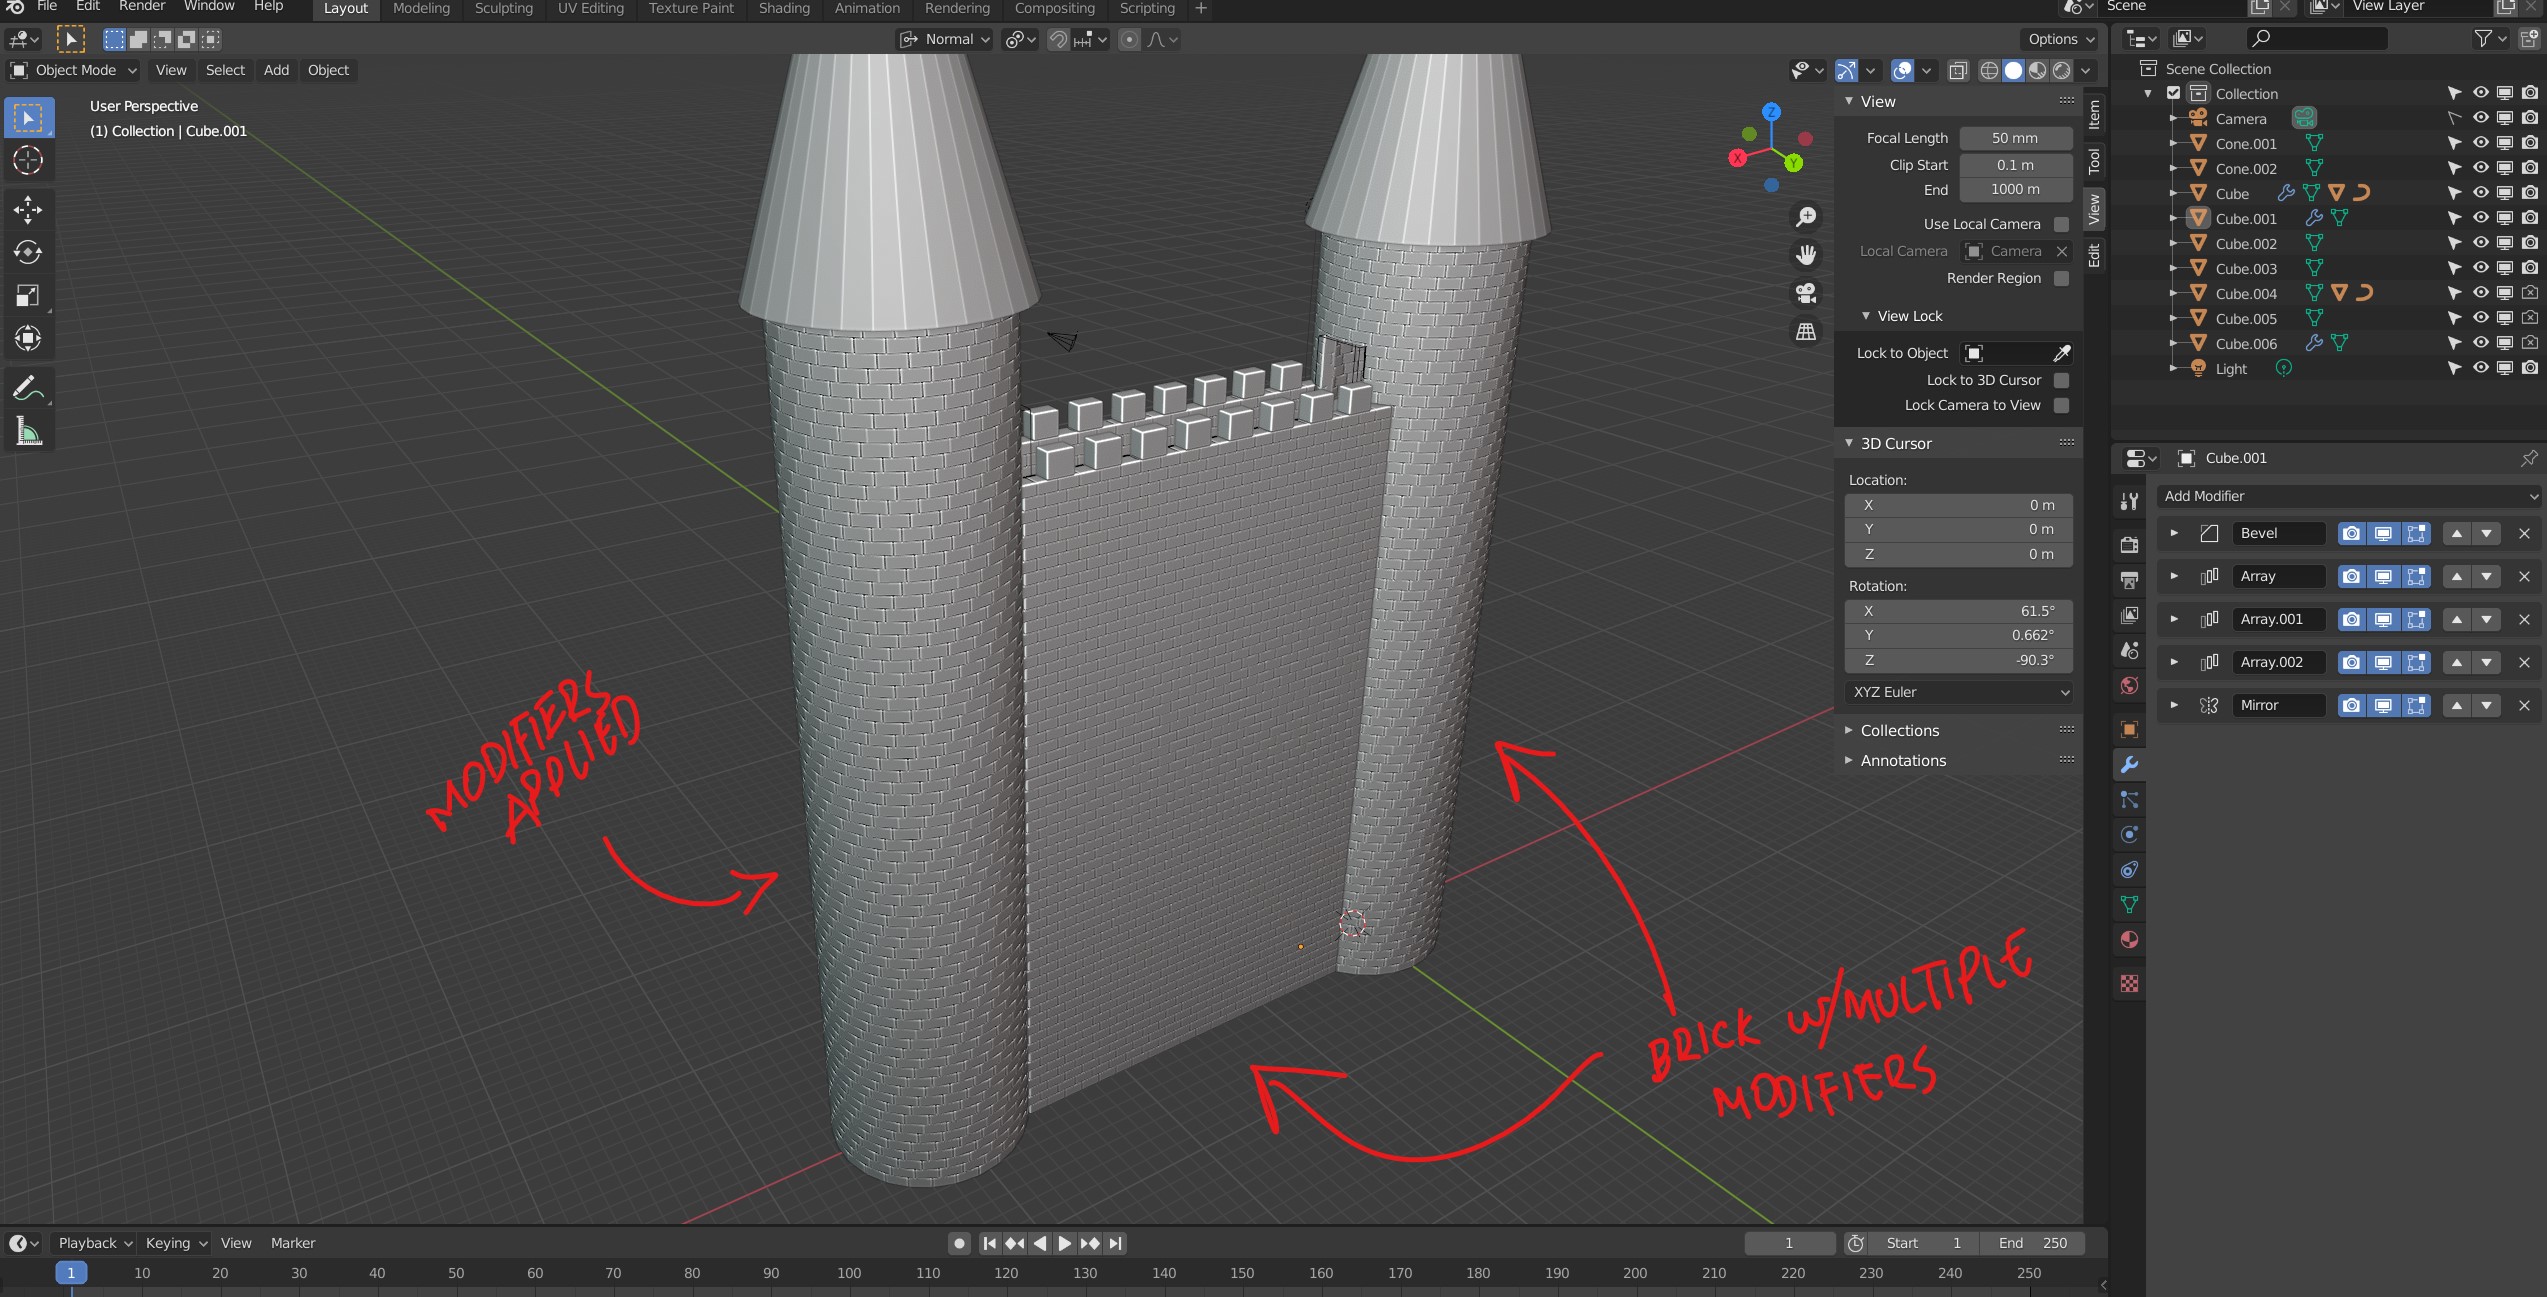Hide Cube.002 in viewport via eye icon
Screen dimensions: 2547x1297
2481,243
